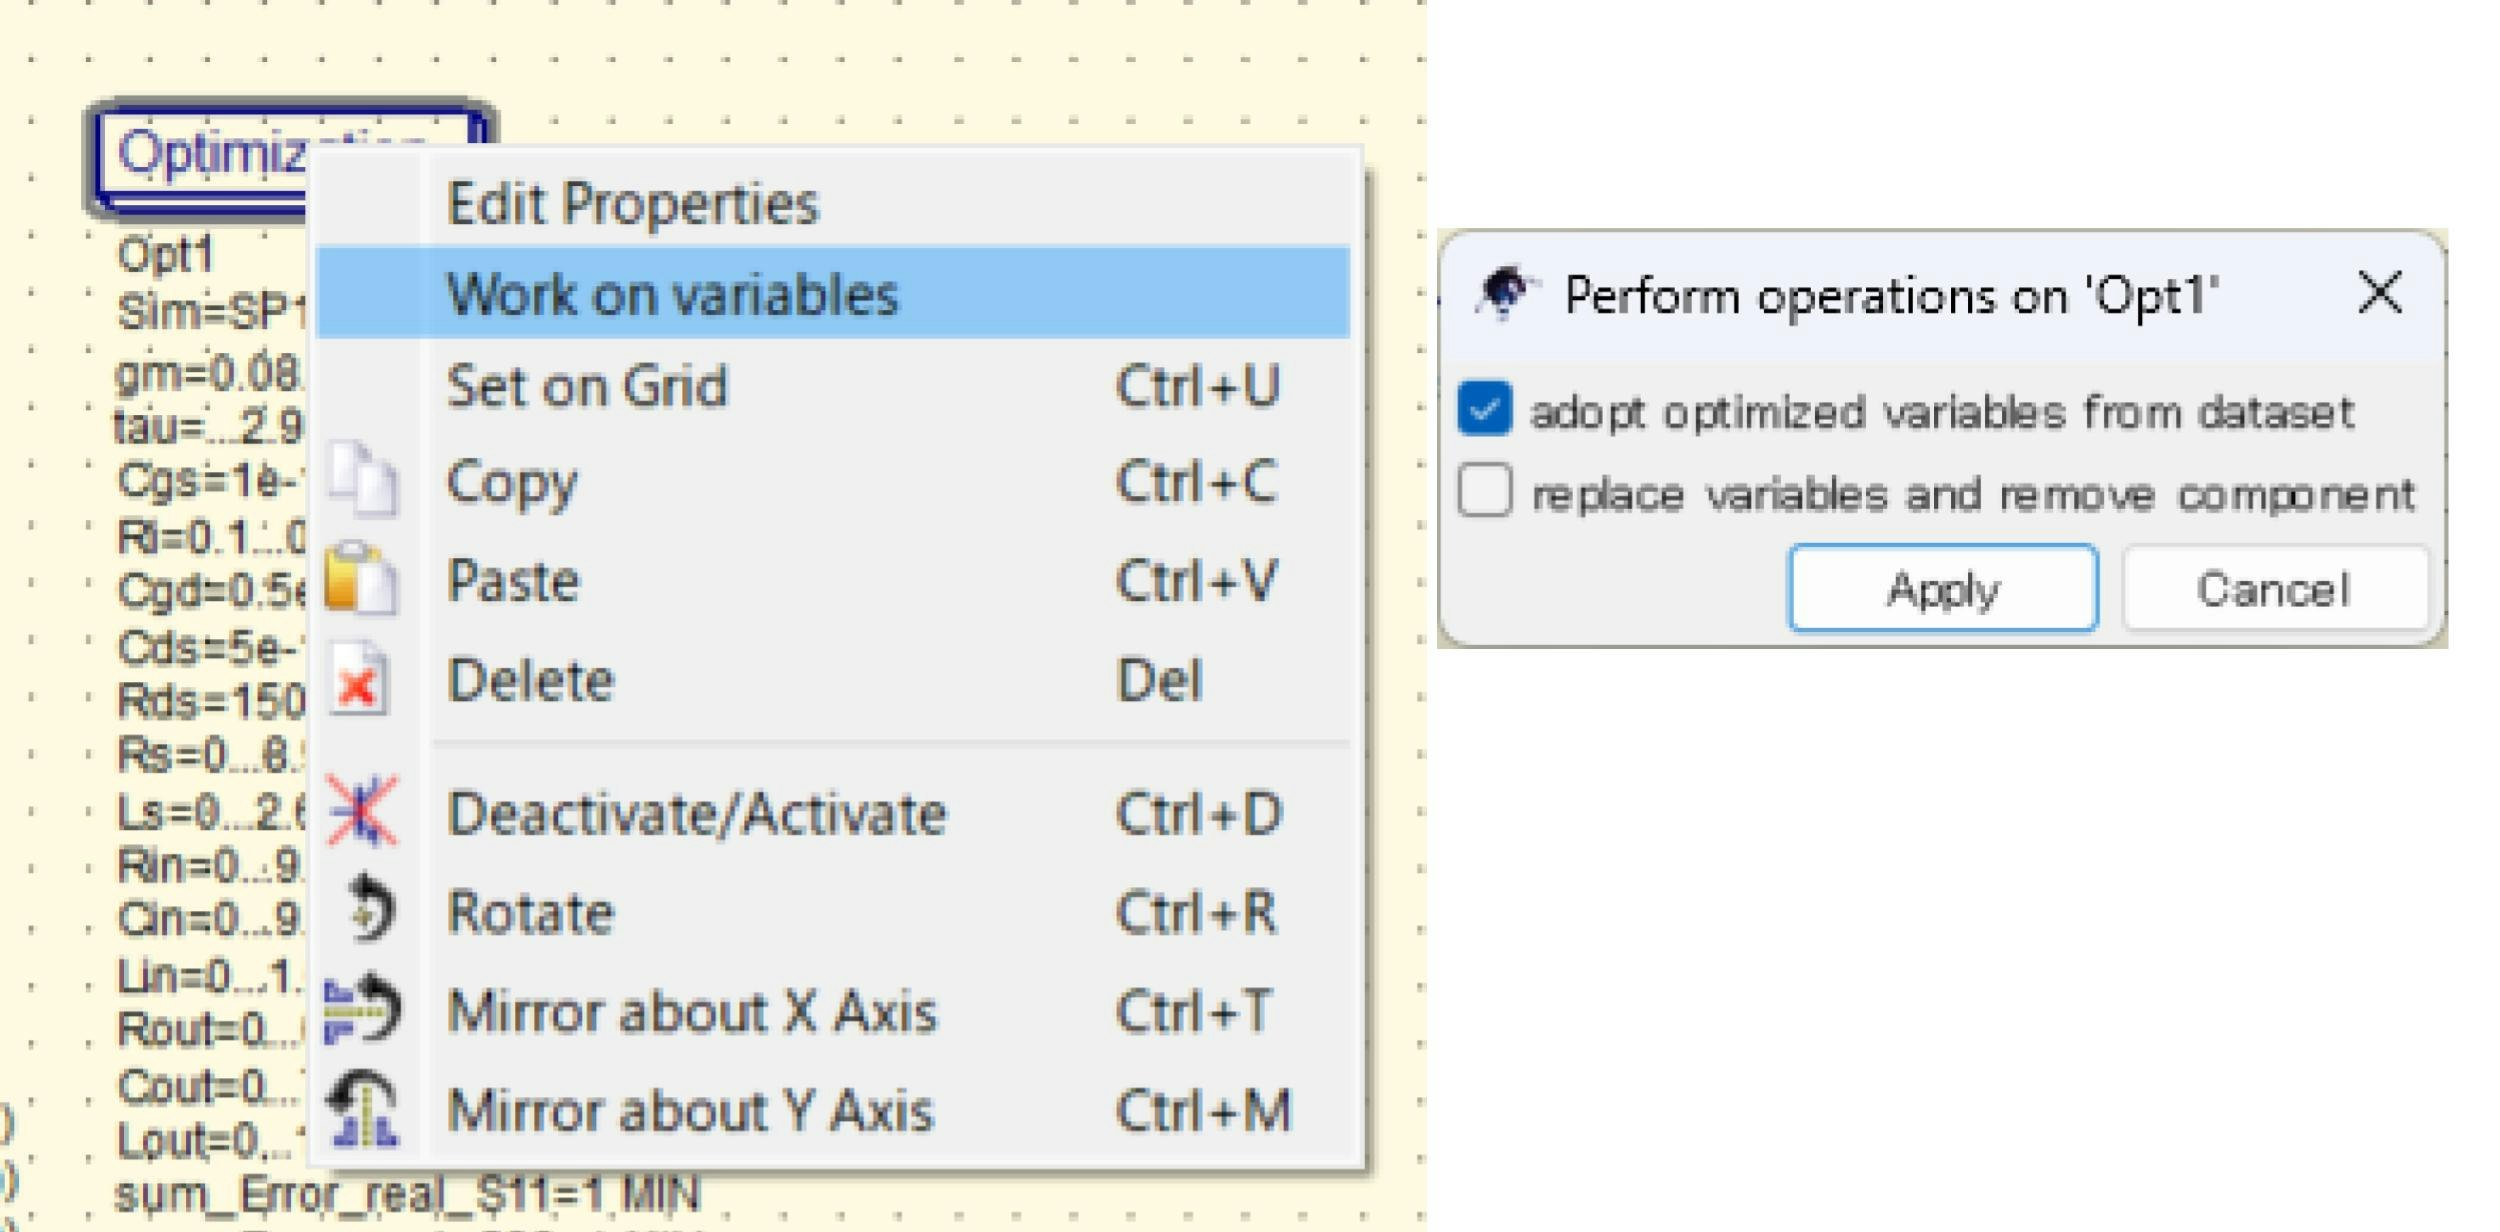Click the Deactivate/Activate crossed icon
The image size is (2500, 1232).
coord(362,811)
